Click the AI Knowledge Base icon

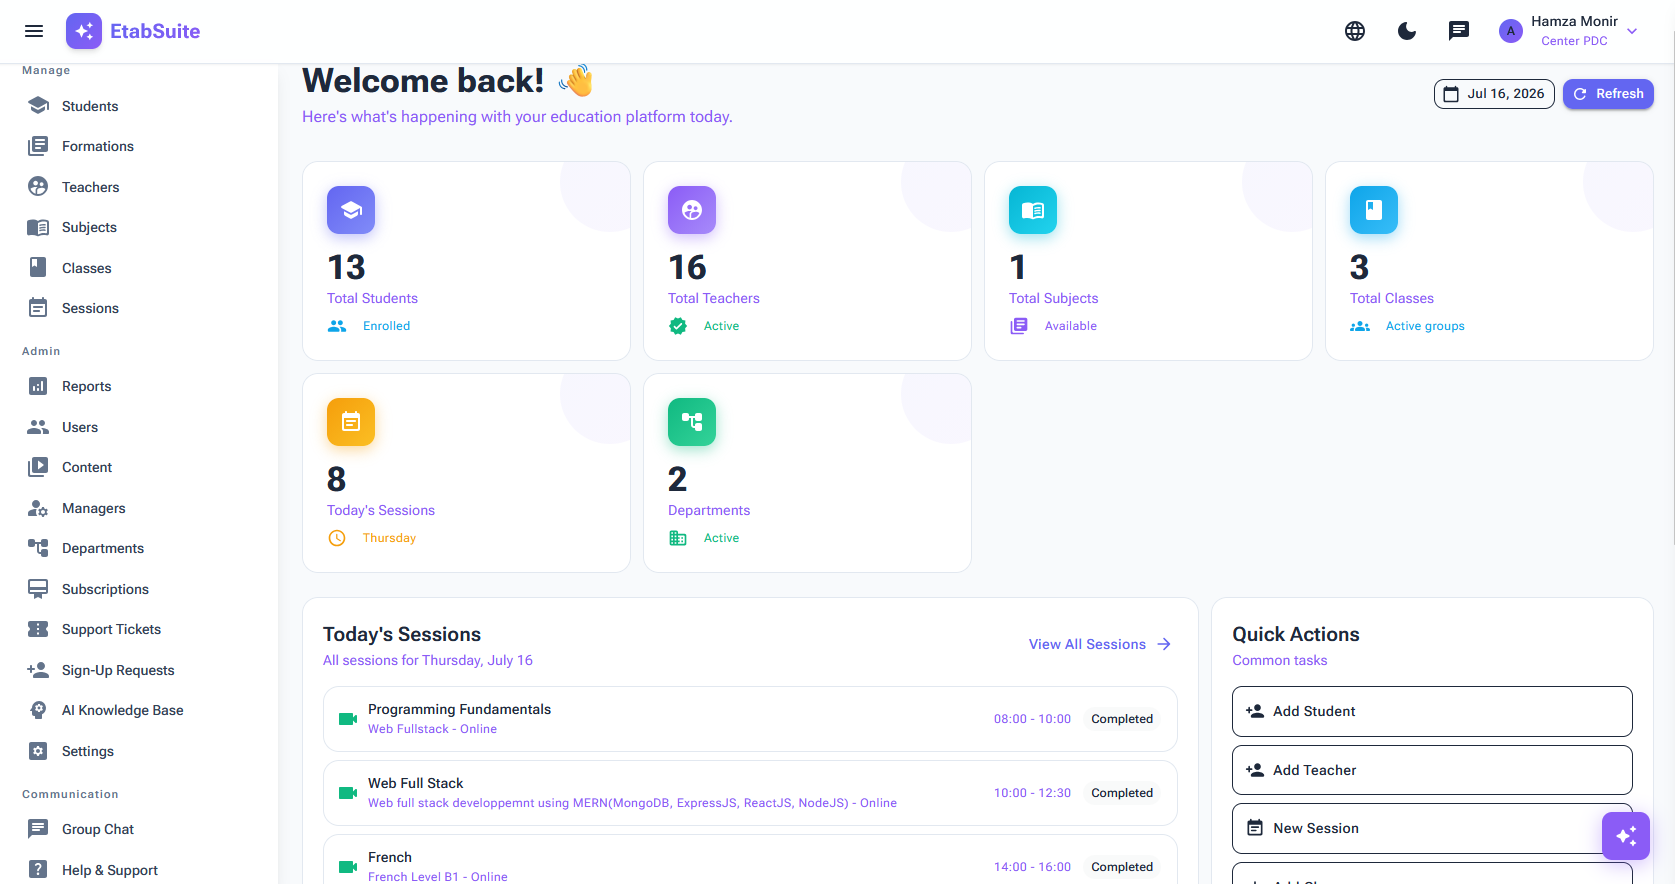click(x=38, y=710)
